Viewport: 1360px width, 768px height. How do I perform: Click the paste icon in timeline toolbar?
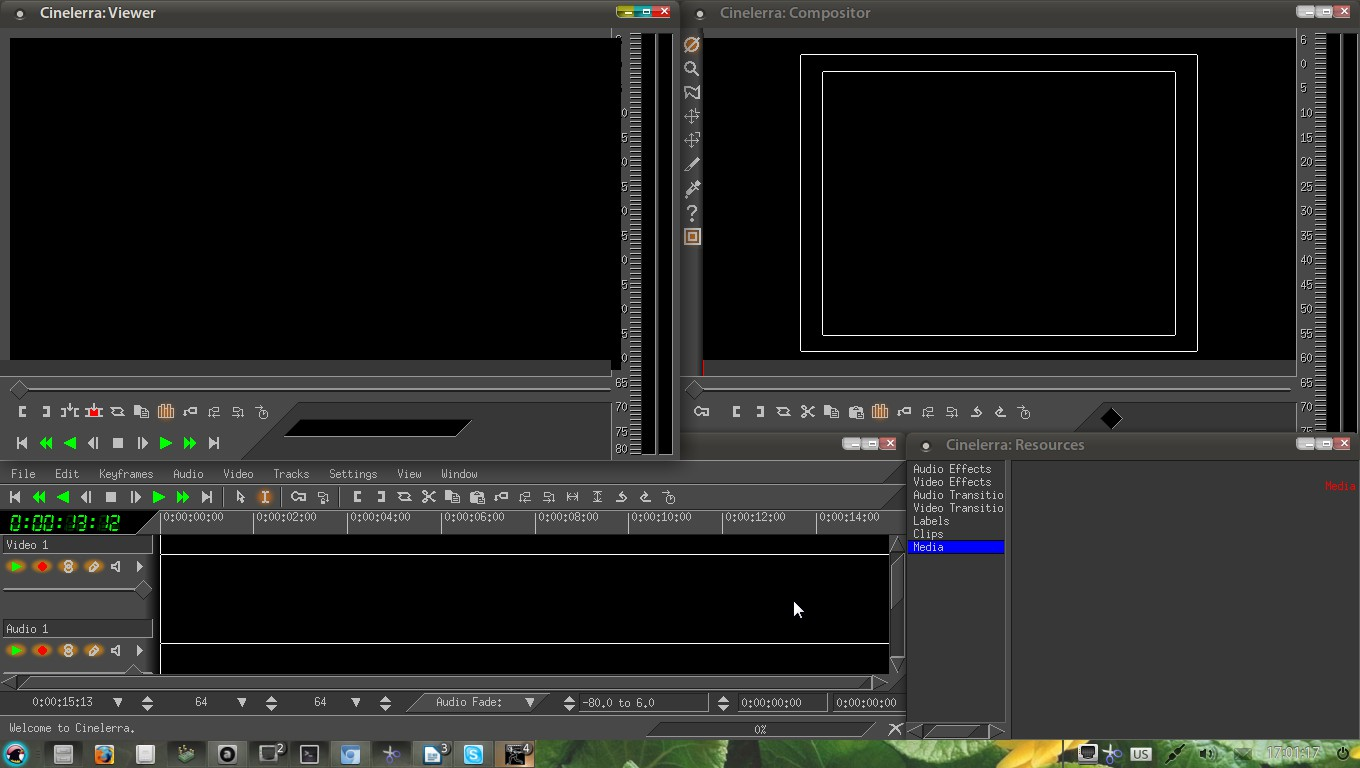click(x=477, y=497)
